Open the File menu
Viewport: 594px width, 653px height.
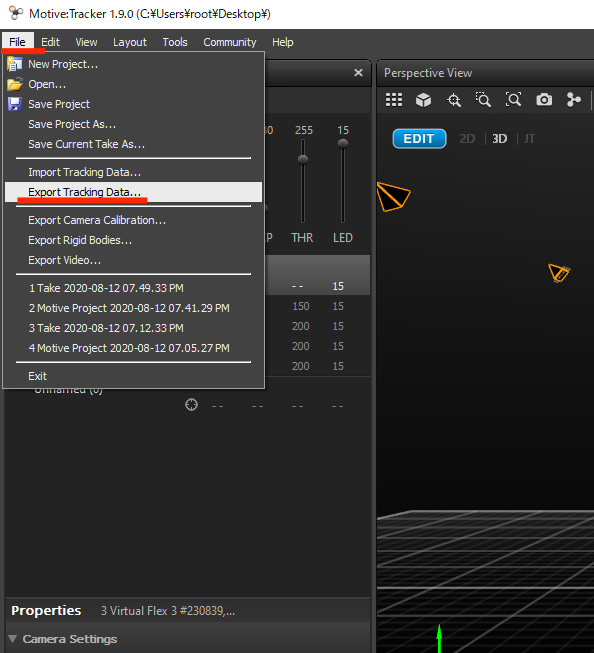click(17, 42)
